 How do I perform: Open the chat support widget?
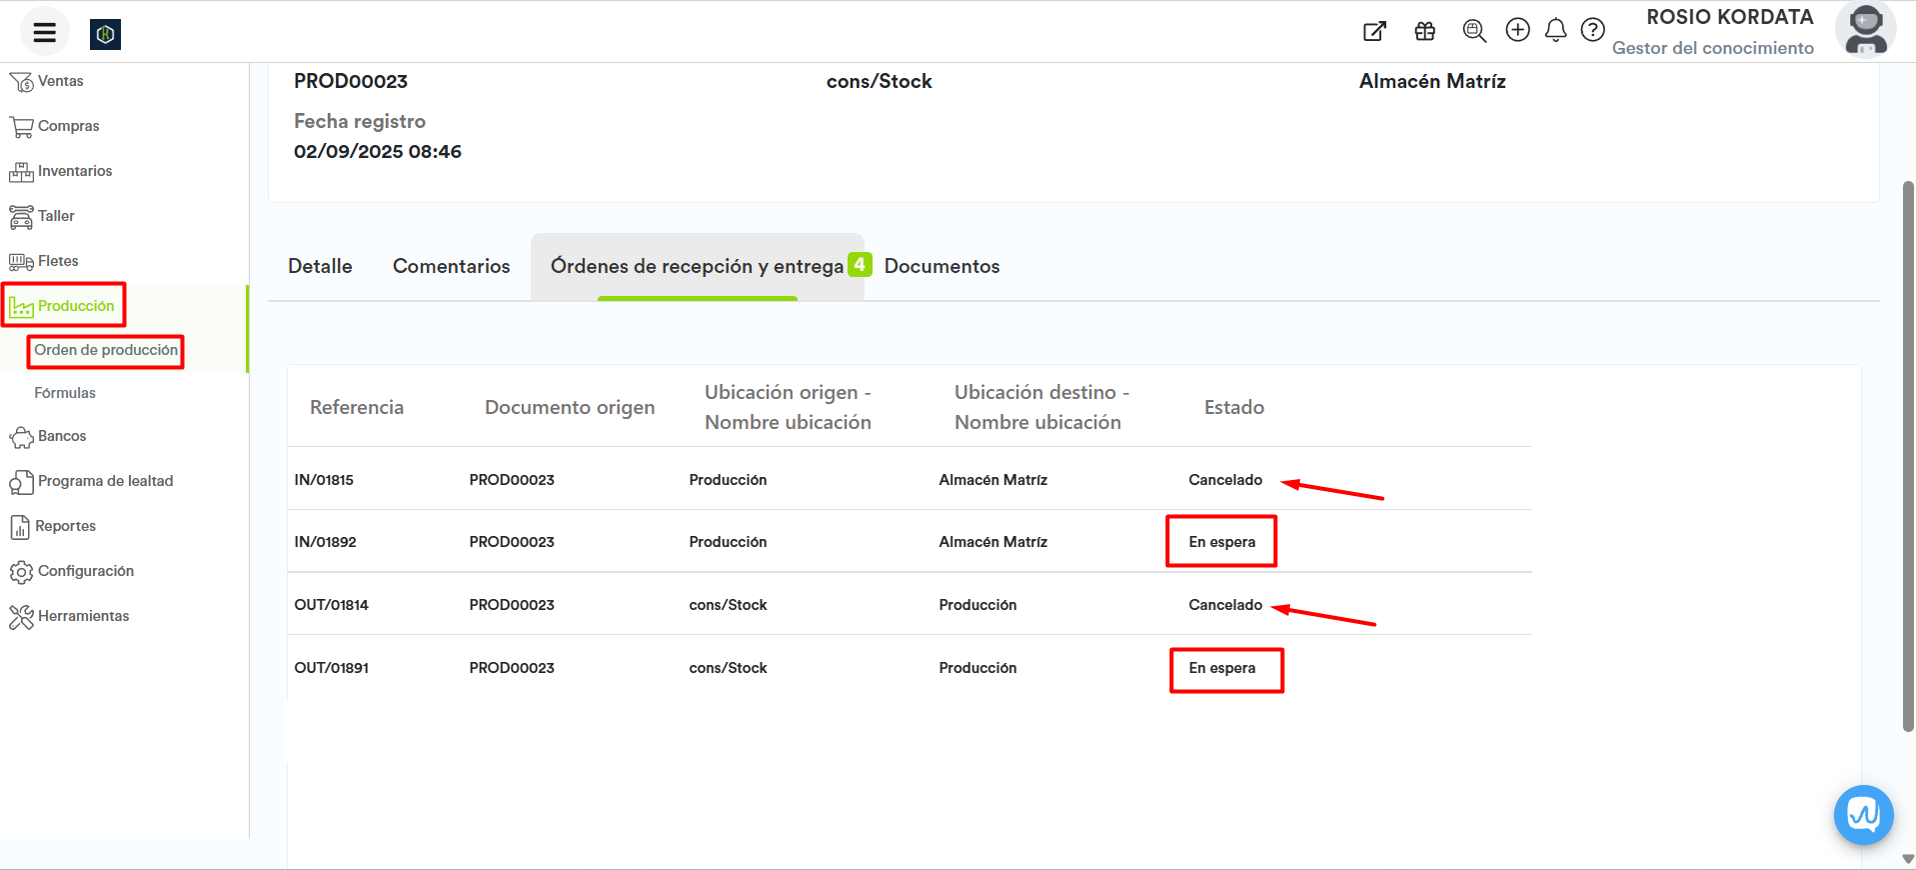1863,815
